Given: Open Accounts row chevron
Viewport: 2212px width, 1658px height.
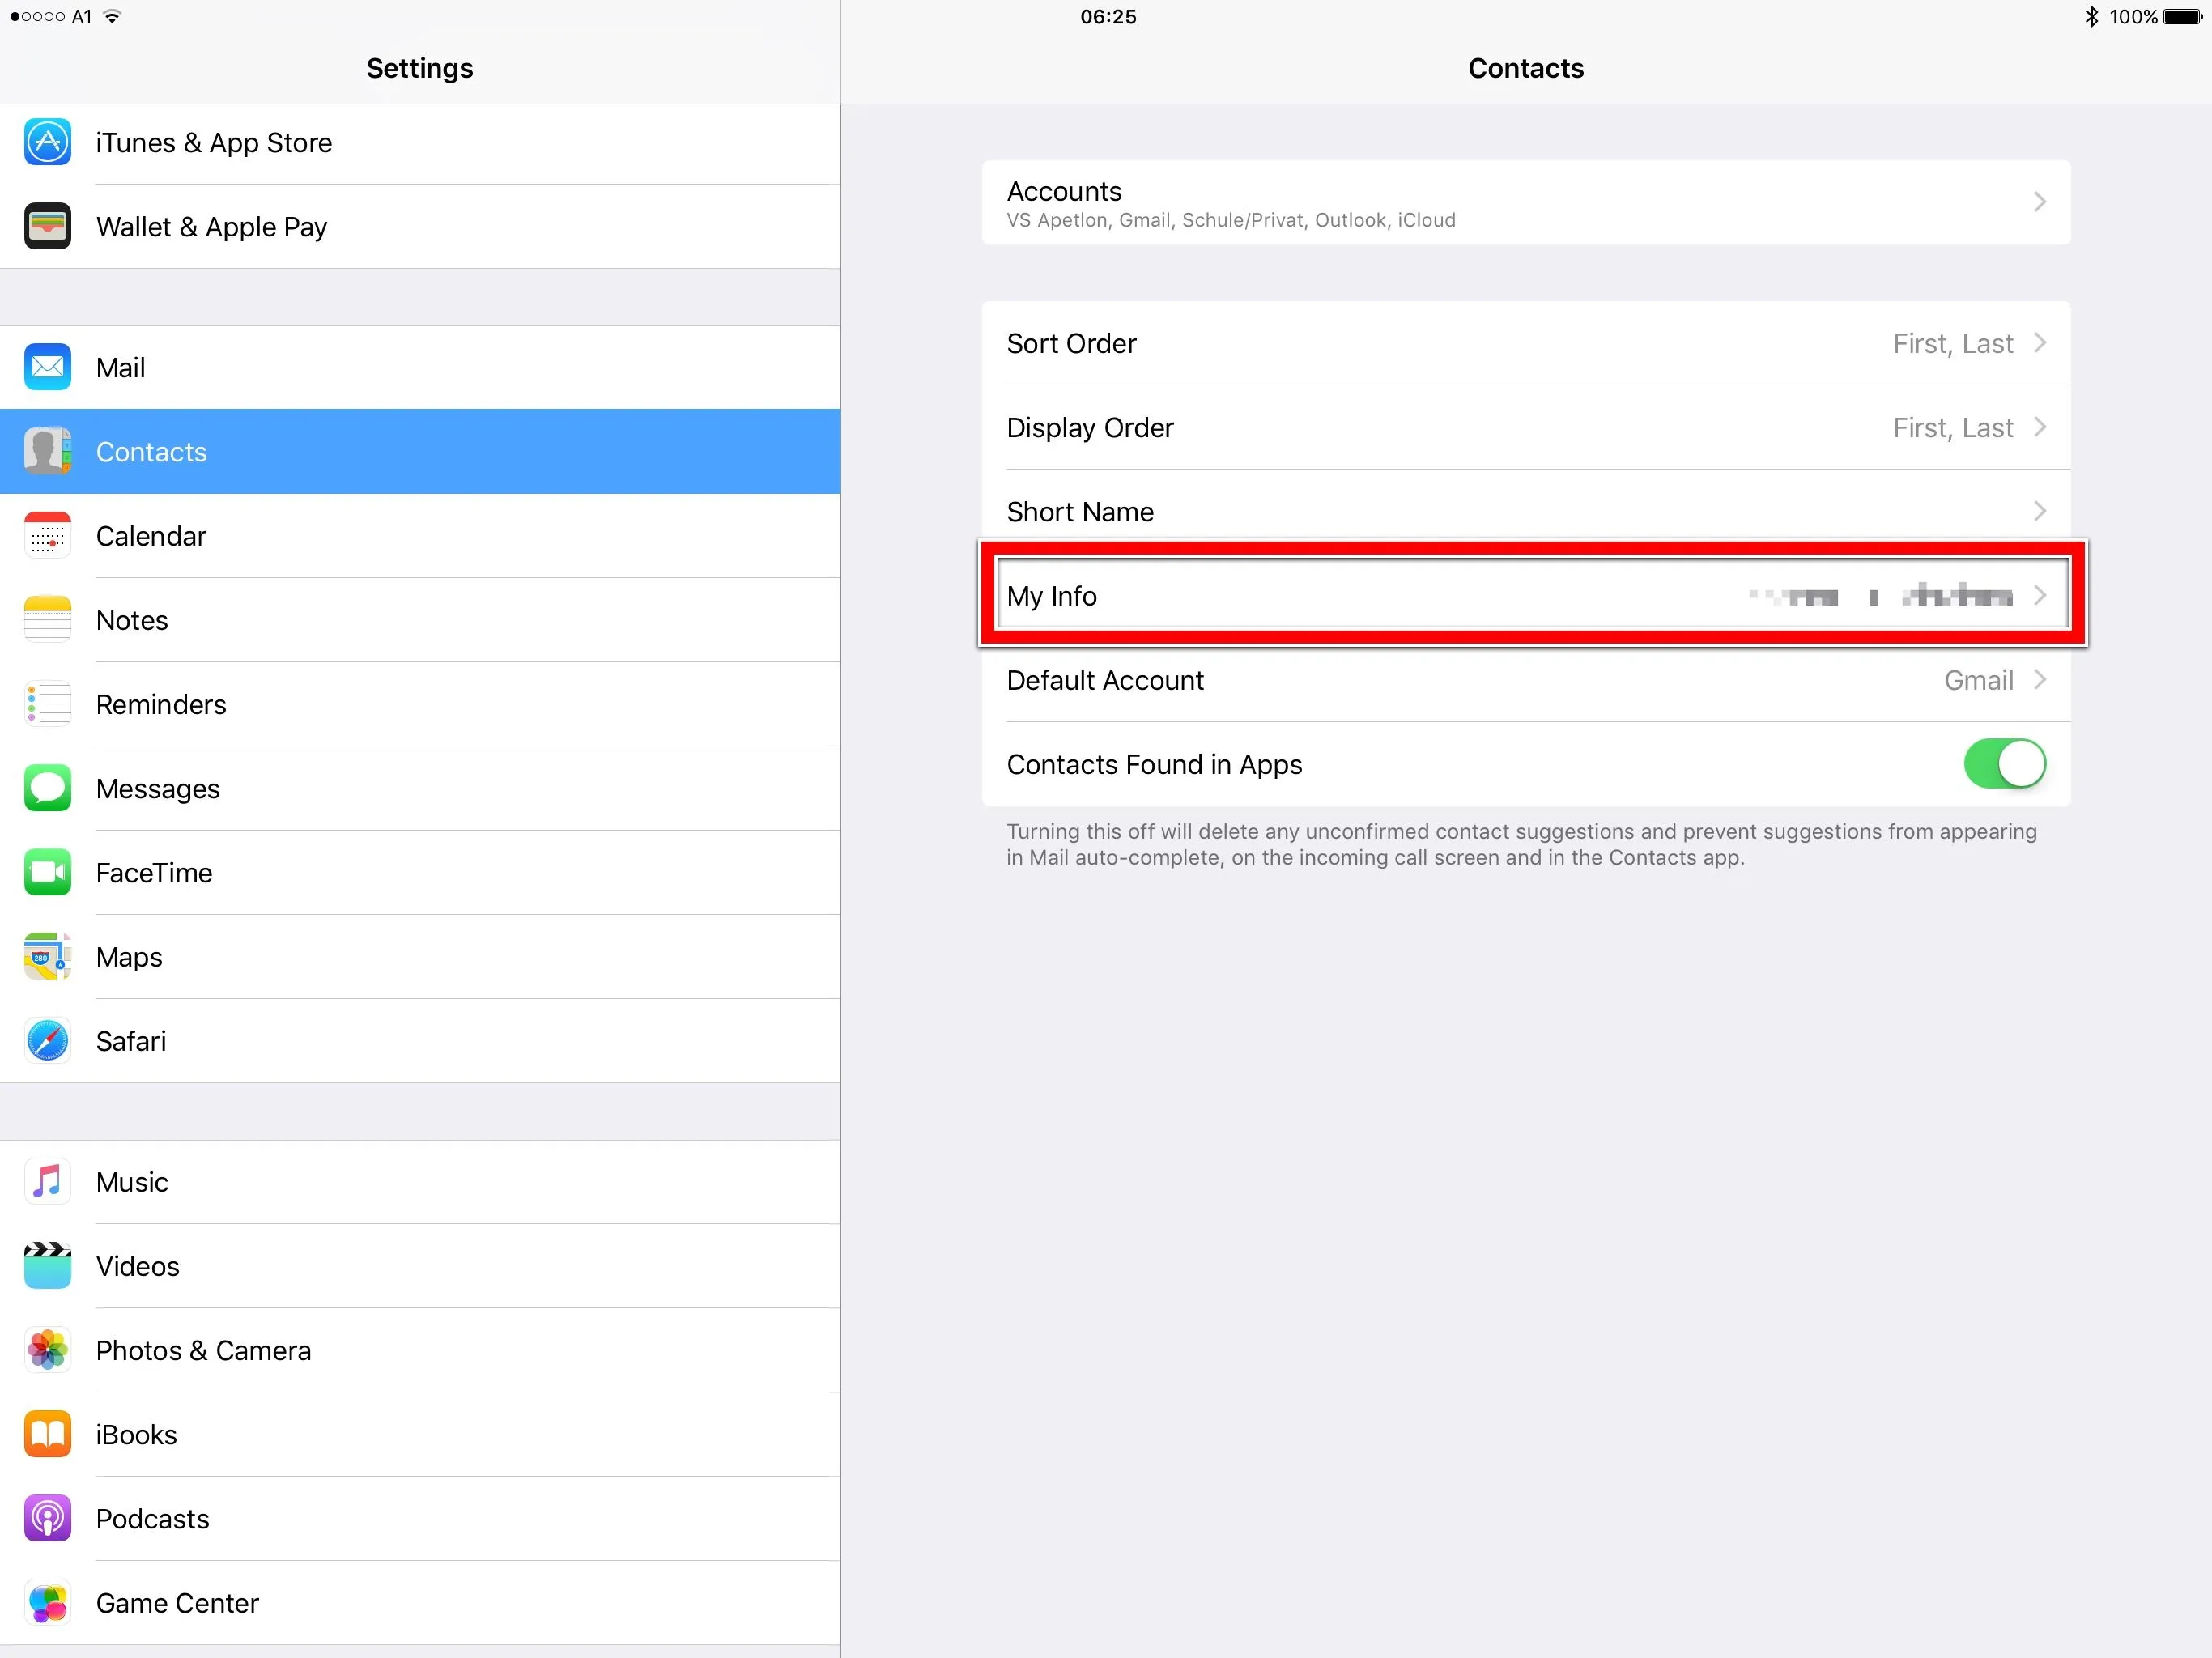Looking at the screenshot, I should pos(2040,202).
